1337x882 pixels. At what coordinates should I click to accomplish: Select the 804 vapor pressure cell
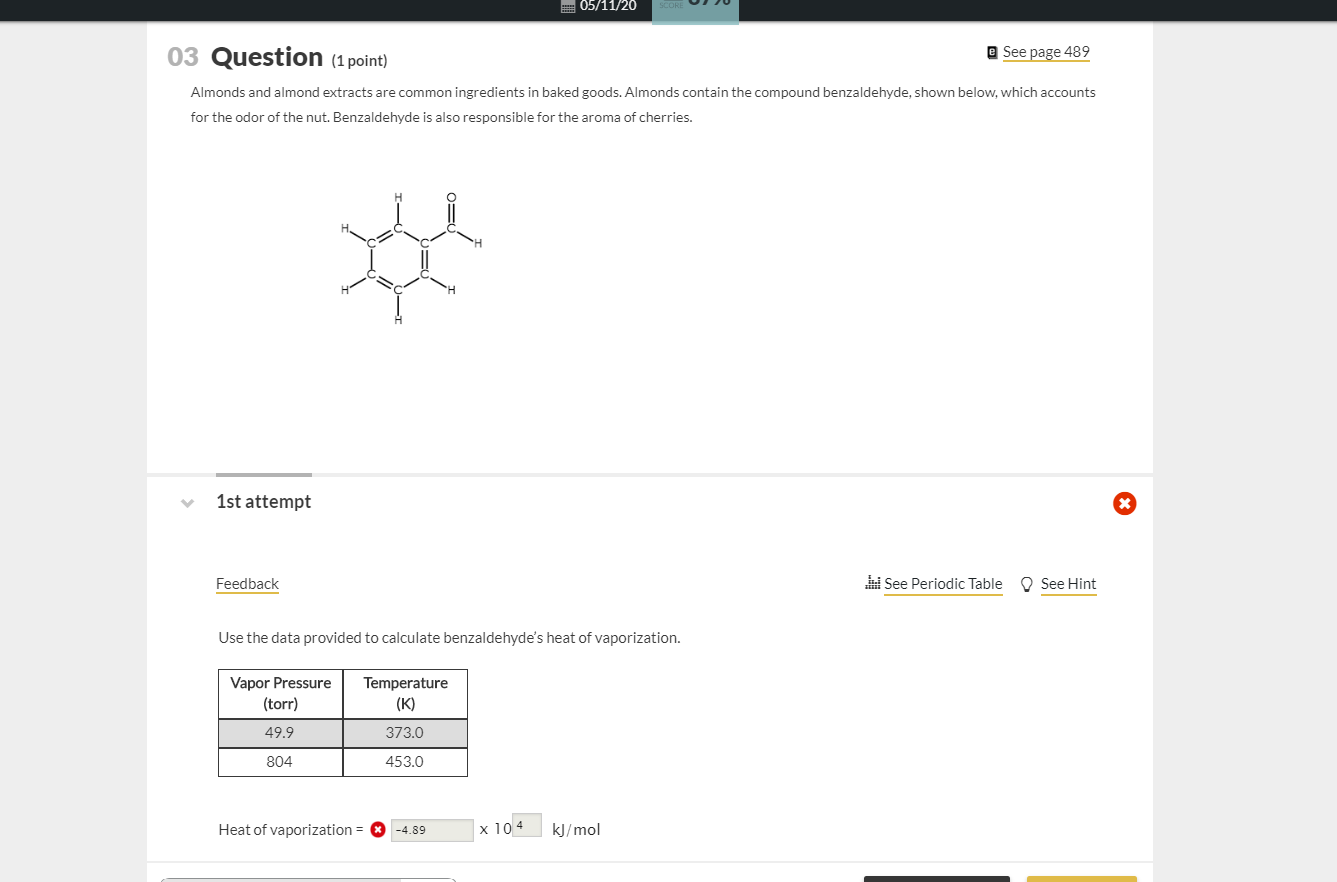[280, 762]
